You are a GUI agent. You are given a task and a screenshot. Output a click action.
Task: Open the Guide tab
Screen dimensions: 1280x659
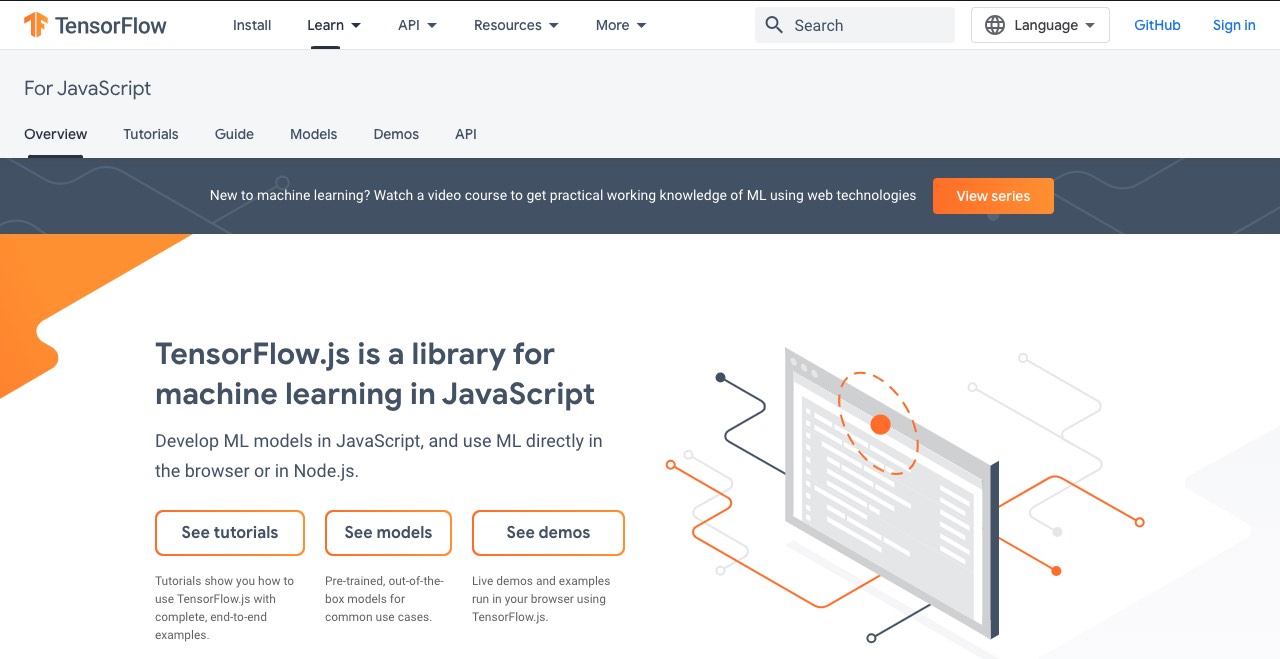(x=234, y=134)
